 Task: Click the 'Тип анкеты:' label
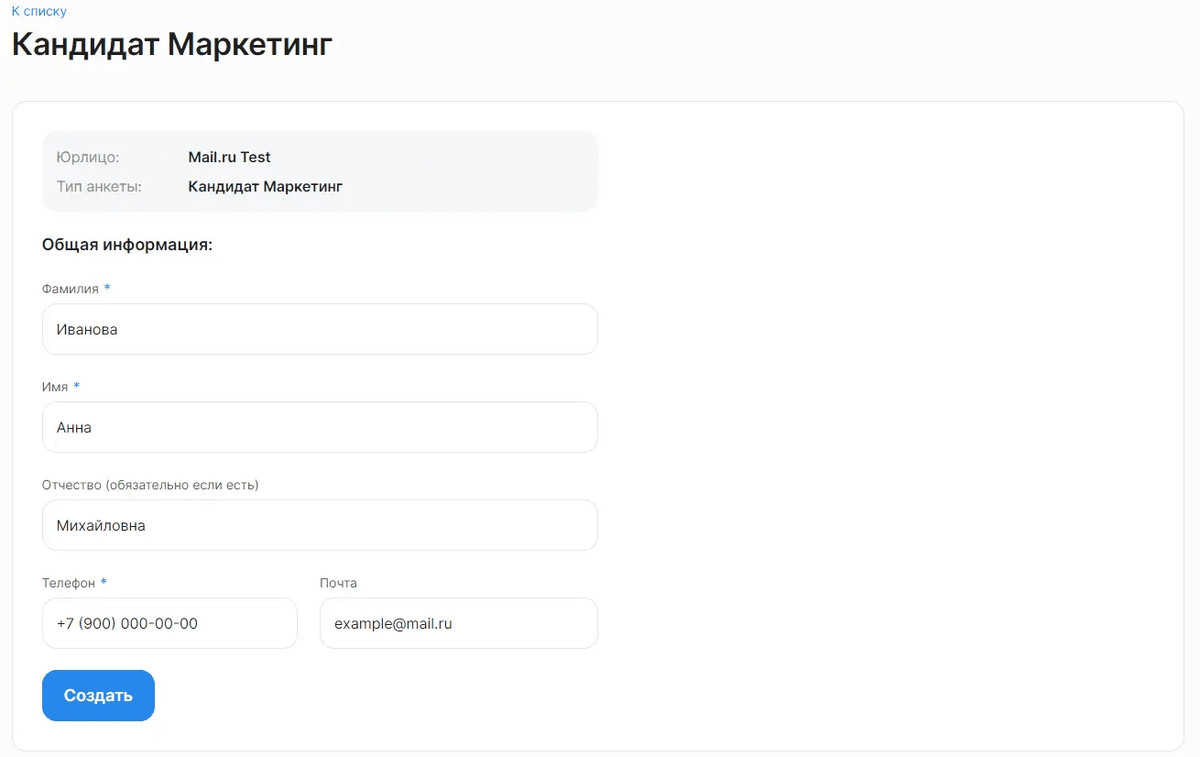click(99, 186)
